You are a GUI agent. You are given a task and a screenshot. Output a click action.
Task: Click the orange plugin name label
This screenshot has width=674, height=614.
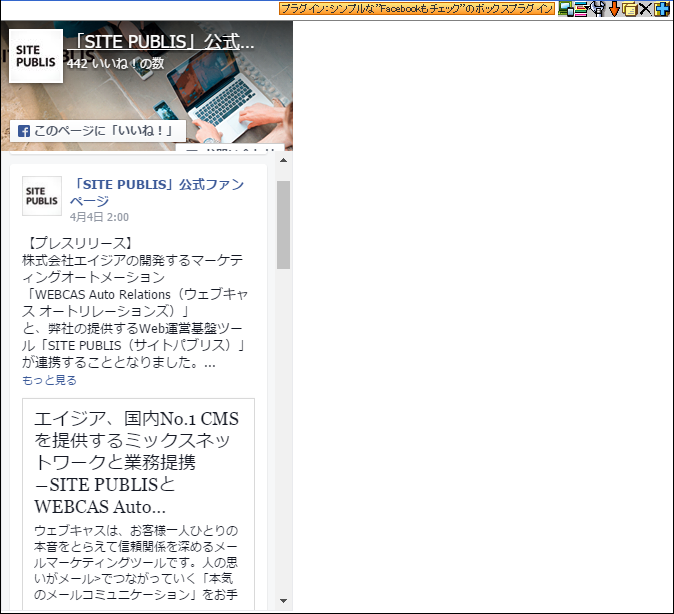pos(416,8)
